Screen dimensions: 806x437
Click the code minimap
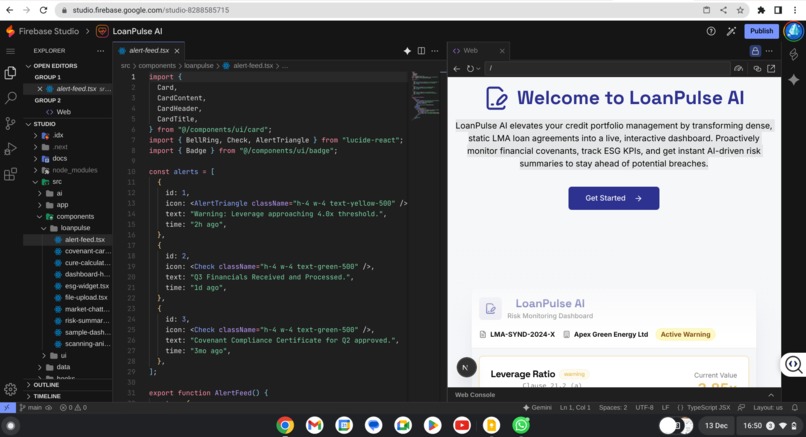coord(426,95)
